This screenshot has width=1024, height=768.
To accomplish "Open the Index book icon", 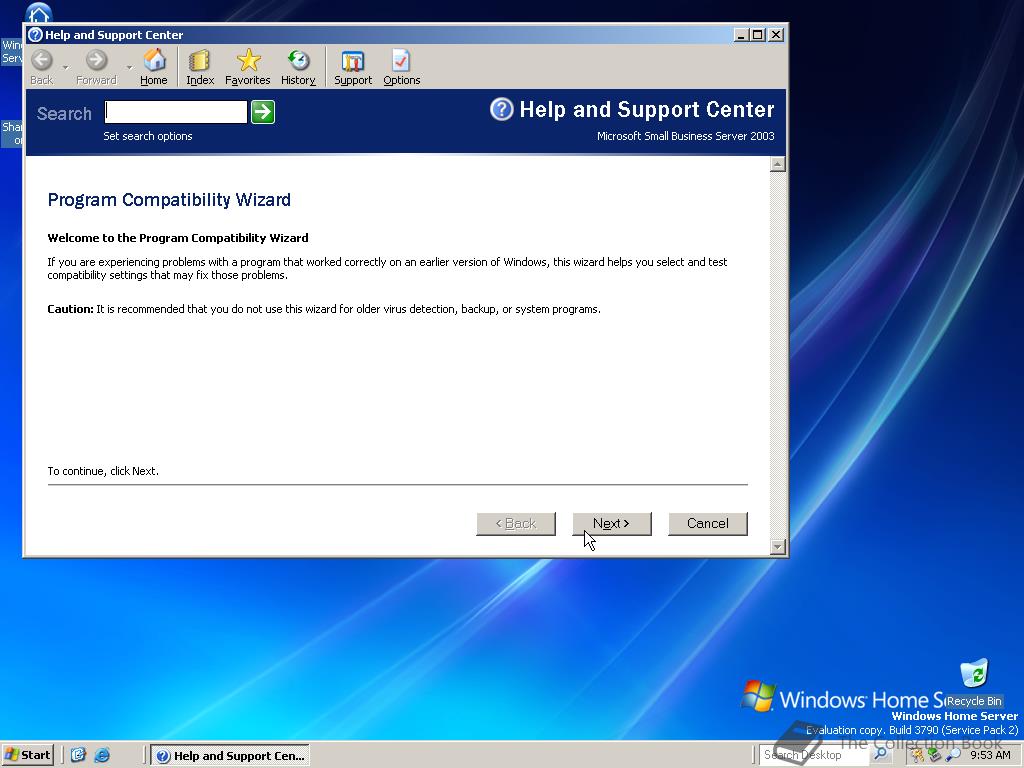I will [x=200, y=67].
